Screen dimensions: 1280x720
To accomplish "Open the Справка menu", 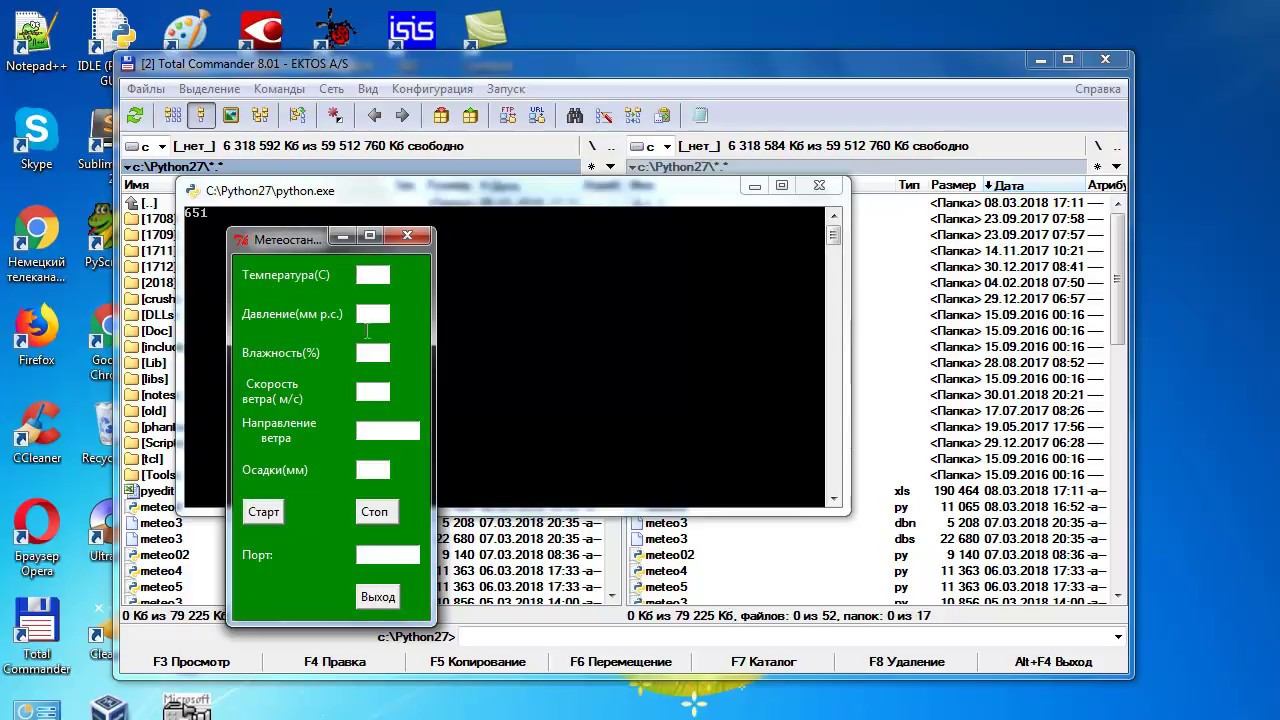I will 1097,89.
